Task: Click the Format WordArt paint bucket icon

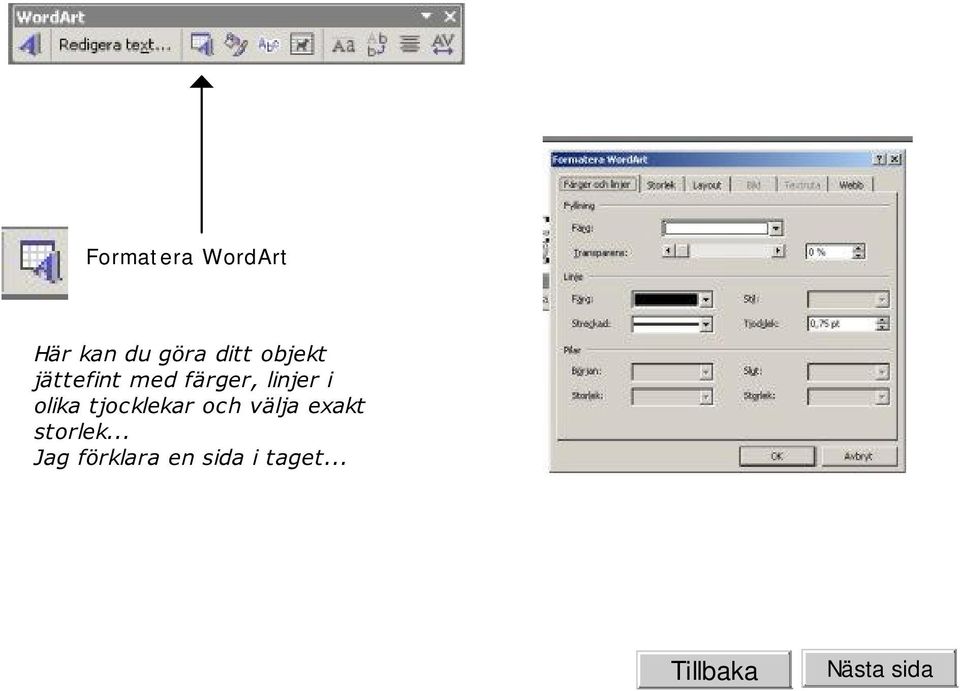Action: pyautogui.click(x=235, y=45)
